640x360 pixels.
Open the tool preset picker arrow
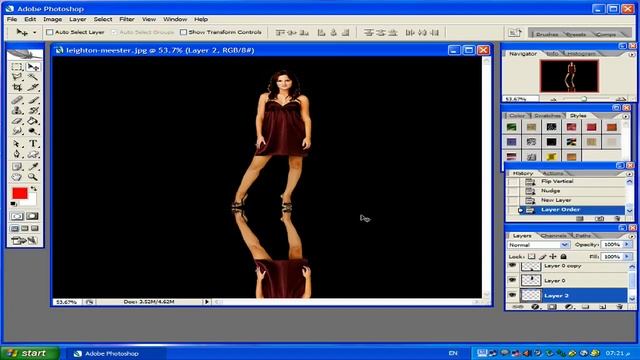point(35,32)
